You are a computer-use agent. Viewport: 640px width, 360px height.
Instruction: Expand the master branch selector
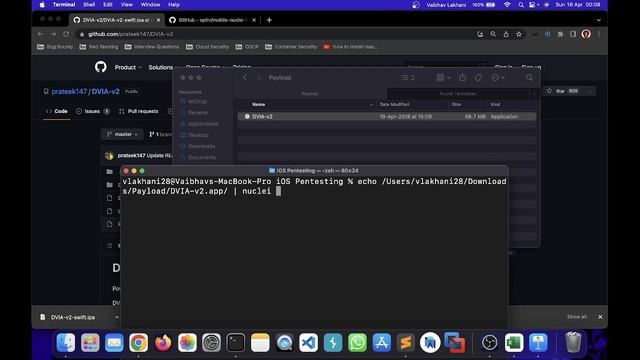click(122, 134)
